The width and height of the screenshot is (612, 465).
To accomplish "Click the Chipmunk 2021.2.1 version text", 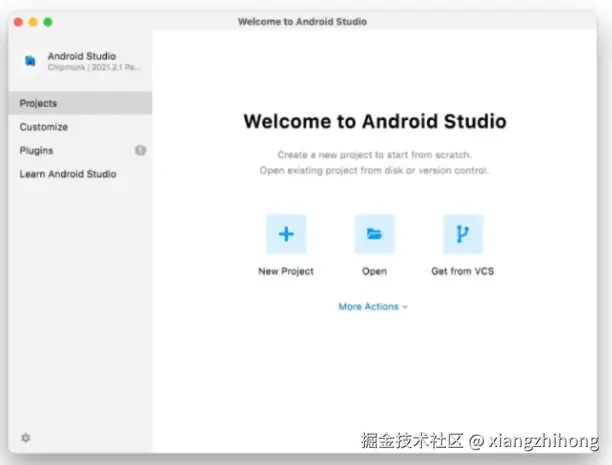I will click(94, 68).
